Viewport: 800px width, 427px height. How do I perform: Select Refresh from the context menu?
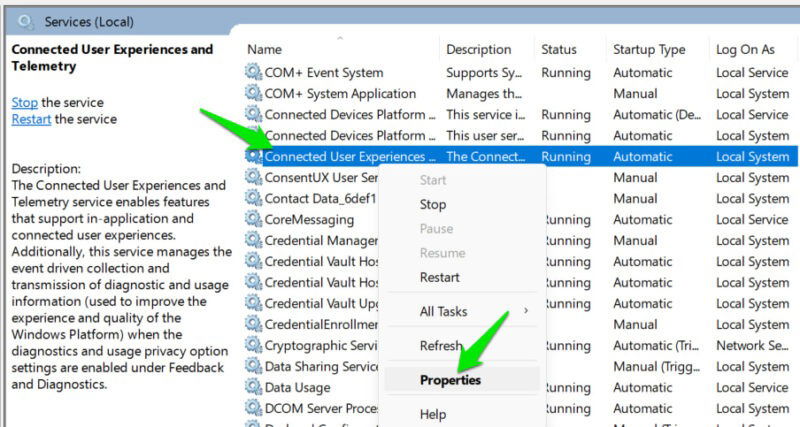point(441,346)
